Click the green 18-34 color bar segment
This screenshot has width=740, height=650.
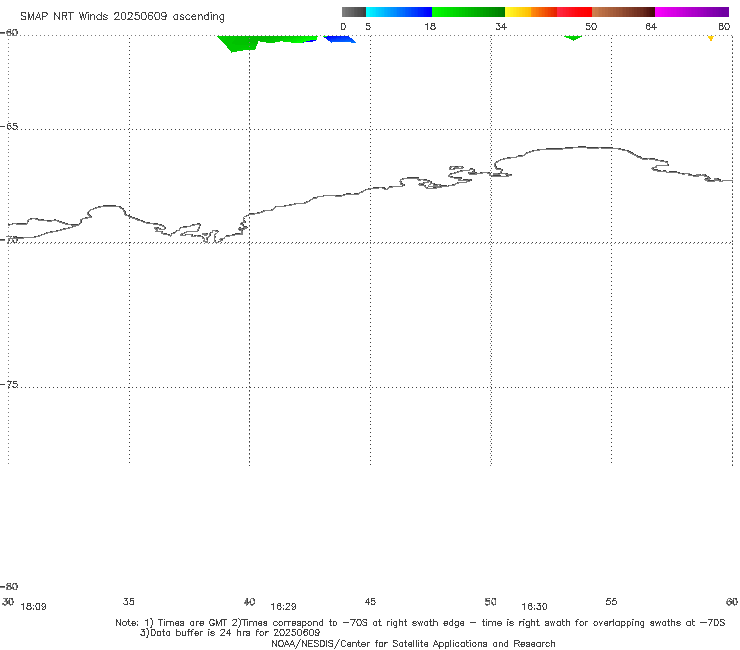pyautogui.click(x=468, y=12)
